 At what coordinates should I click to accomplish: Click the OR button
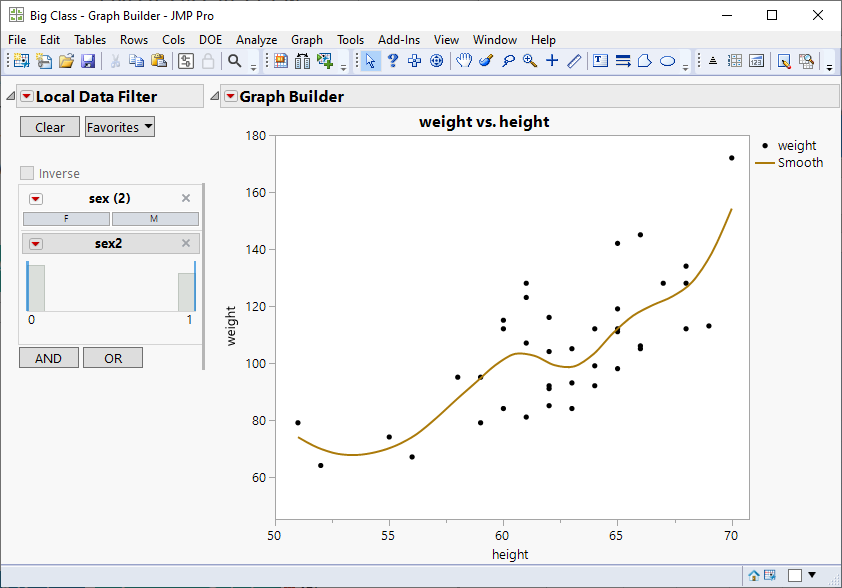[113, 358]
